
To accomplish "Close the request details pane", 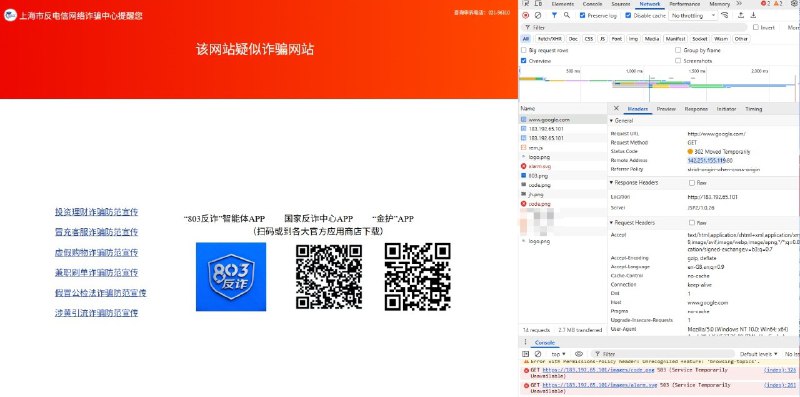I will click(x=616, y=108).
